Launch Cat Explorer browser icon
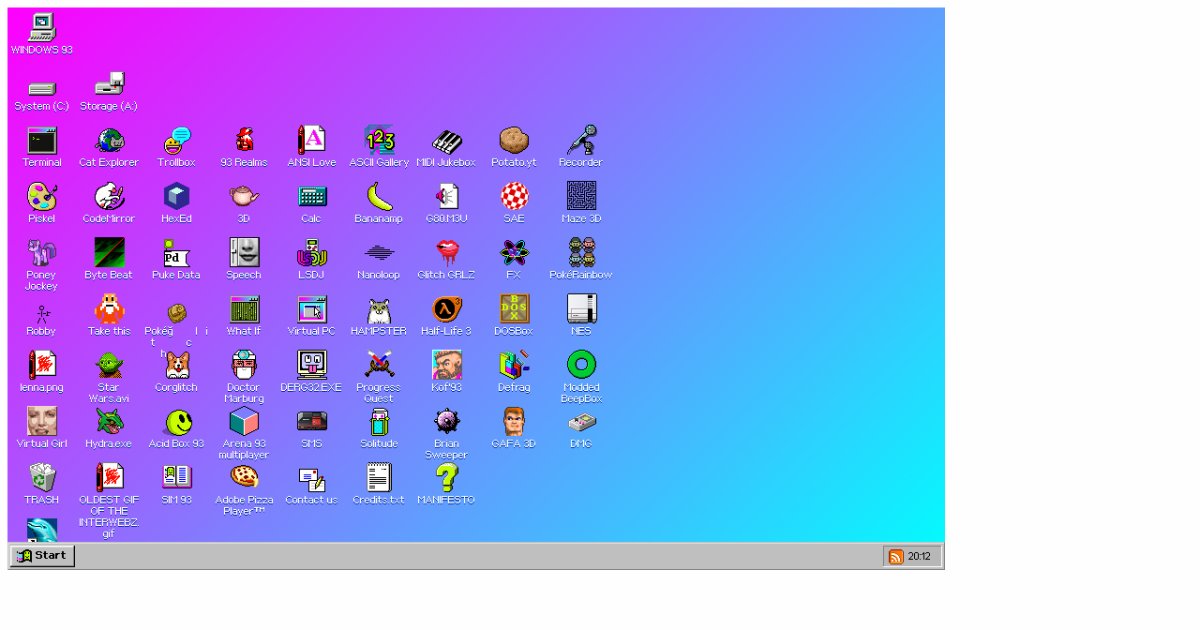 point(109,142)
